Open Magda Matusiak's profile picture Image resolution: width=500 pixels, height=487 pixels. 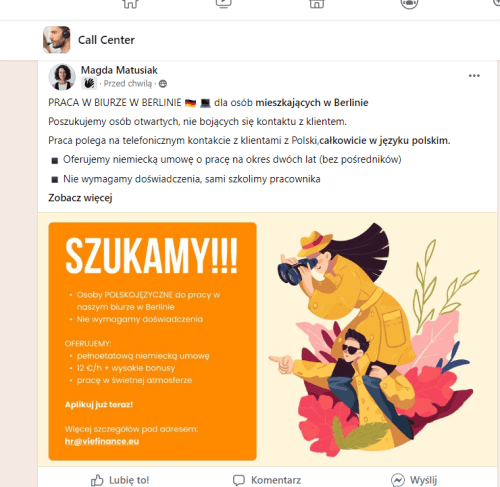point(62,77)
